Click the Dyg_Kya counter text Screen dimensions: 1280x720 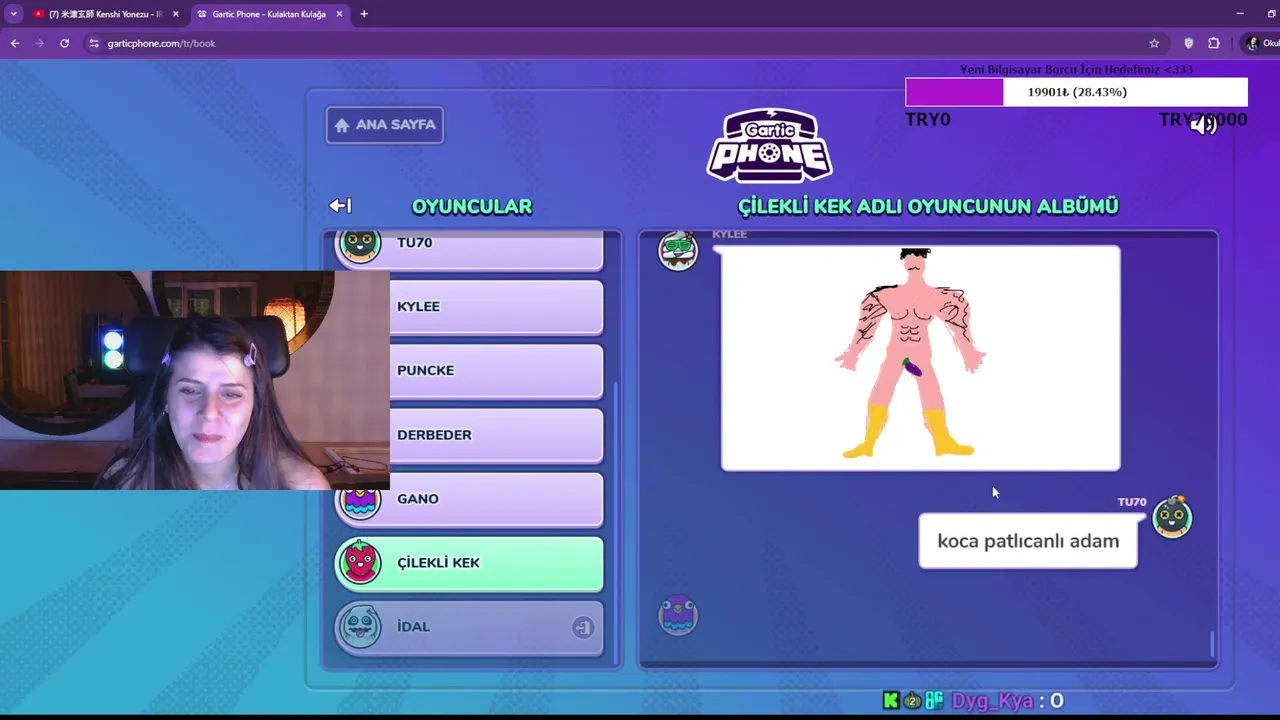(x=1007, y=701)
